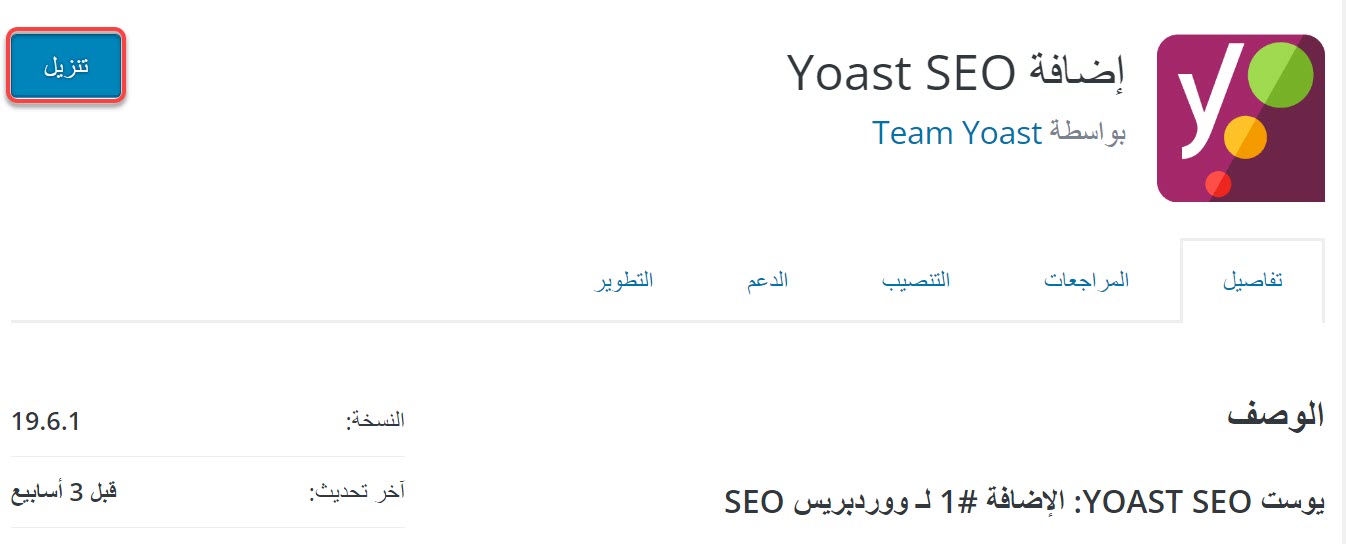This screenshot has height=544, width=1346.
Task: Click the green circle in Yoast logo
Action: click(1281, 75)
